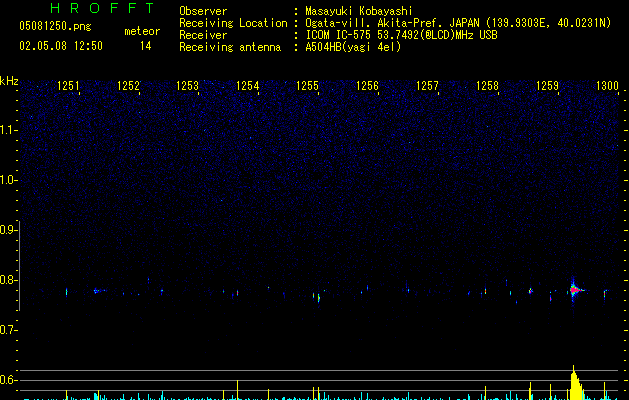Image resolution: width=629 pixels, height=400 pixels.
Task: Click time marker 1251
Action: [68, 86]
